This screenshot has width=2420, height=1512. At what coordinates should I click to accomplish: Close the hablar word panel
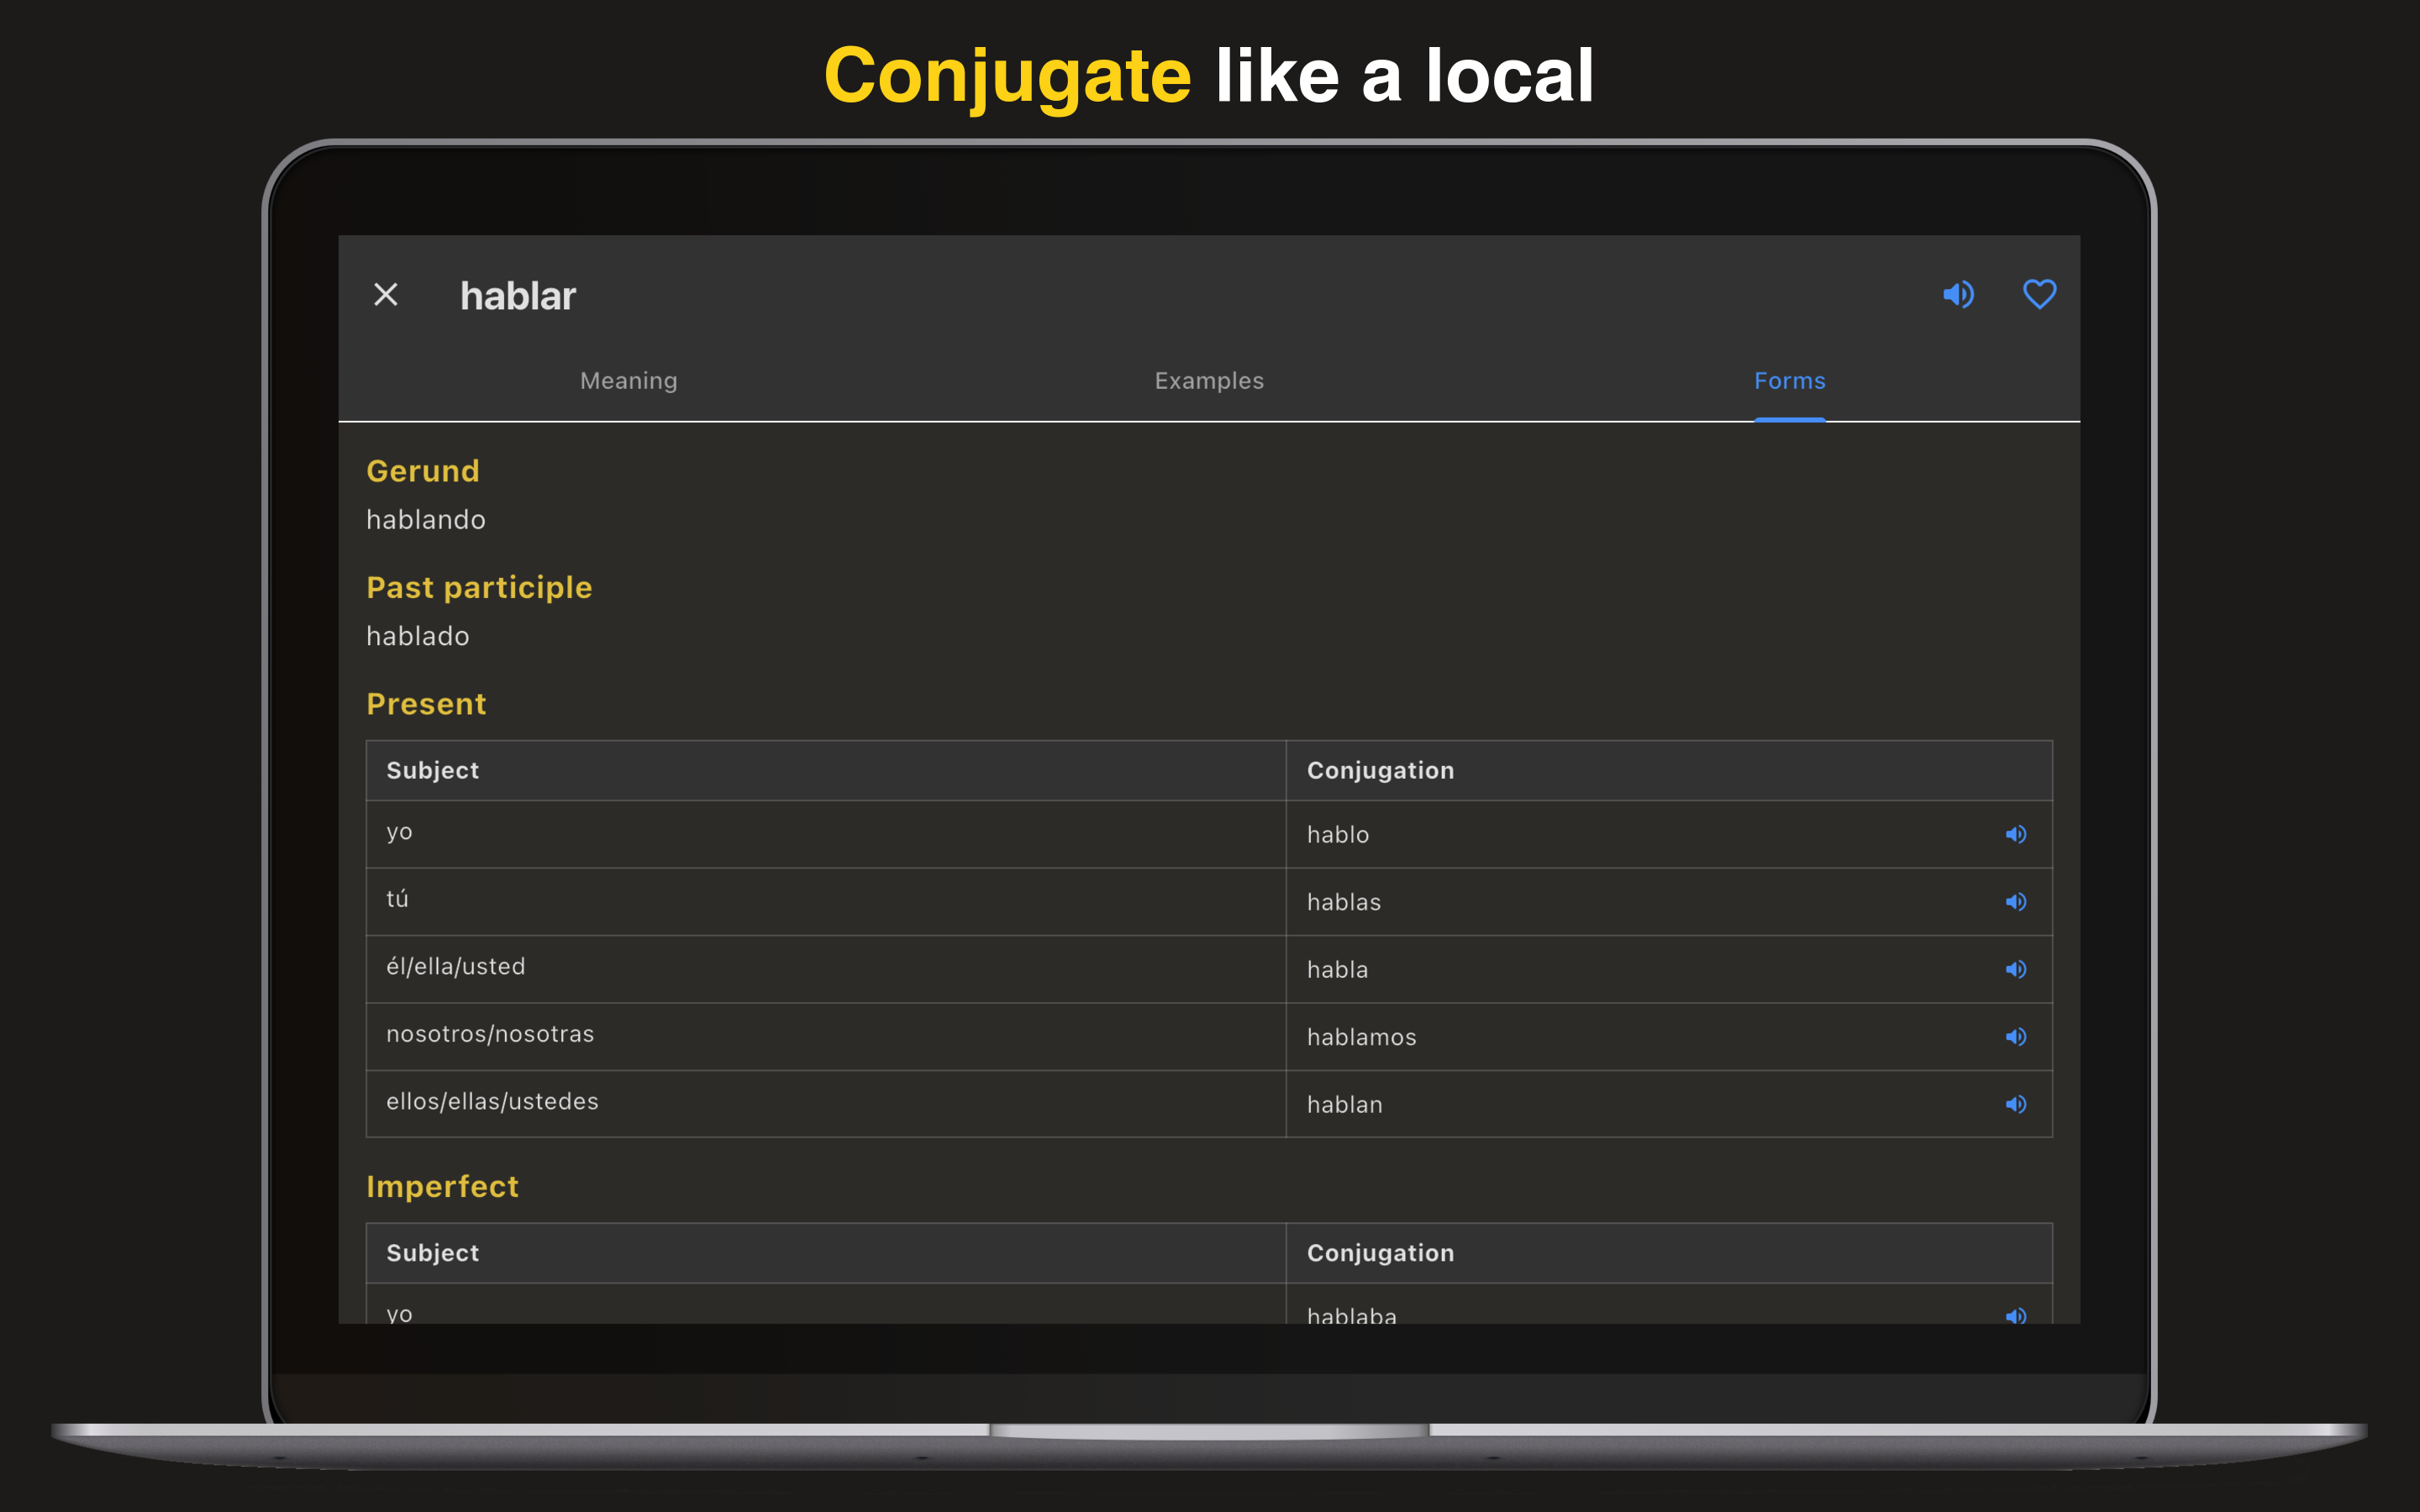click(x=386, y=294)
